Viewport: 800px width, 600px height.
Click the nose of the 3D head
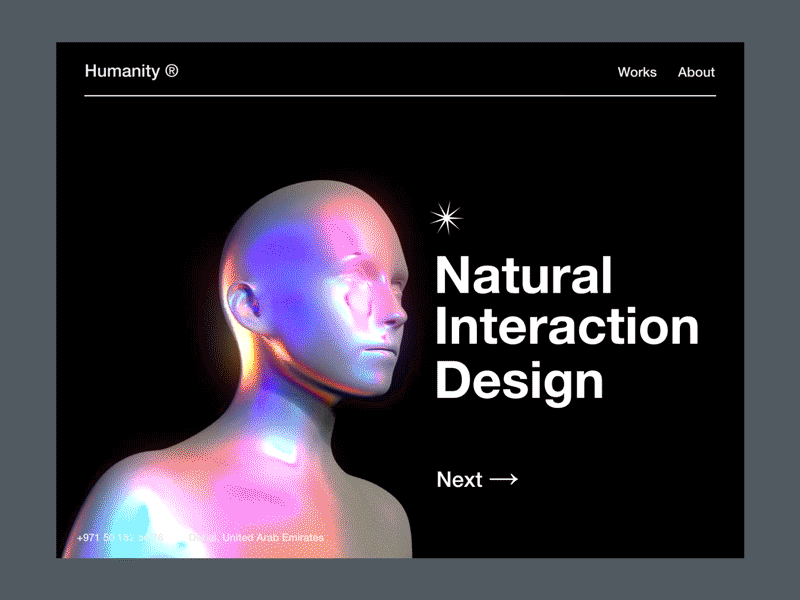pyautogui.click(x=398, y=312)
